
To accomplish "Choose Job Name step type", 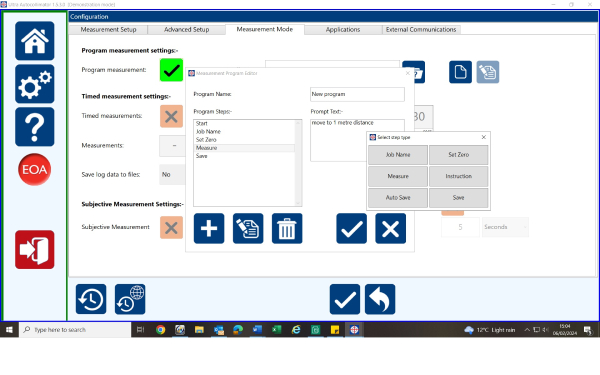I will click(398, 155).
